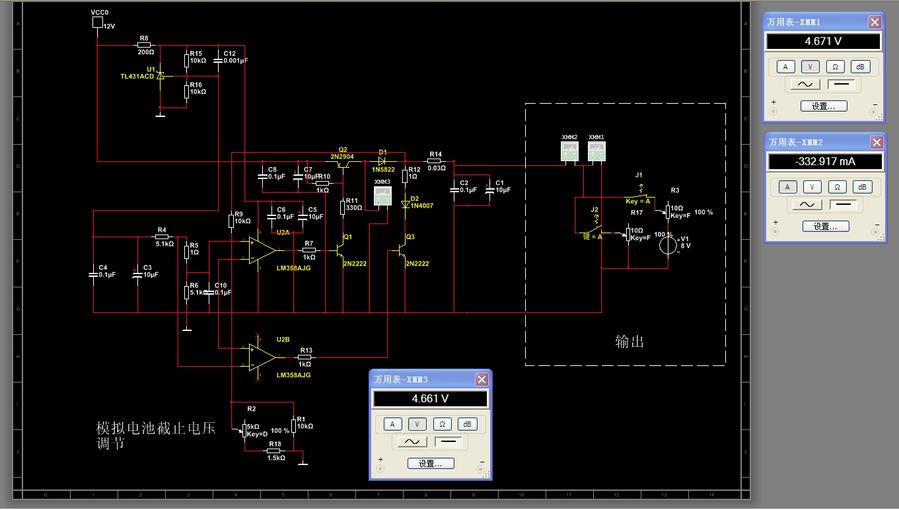Set XMM2 multimeter to voltmeter (V) mode
This screenshot has height=510, width=899.
point(812,187)
